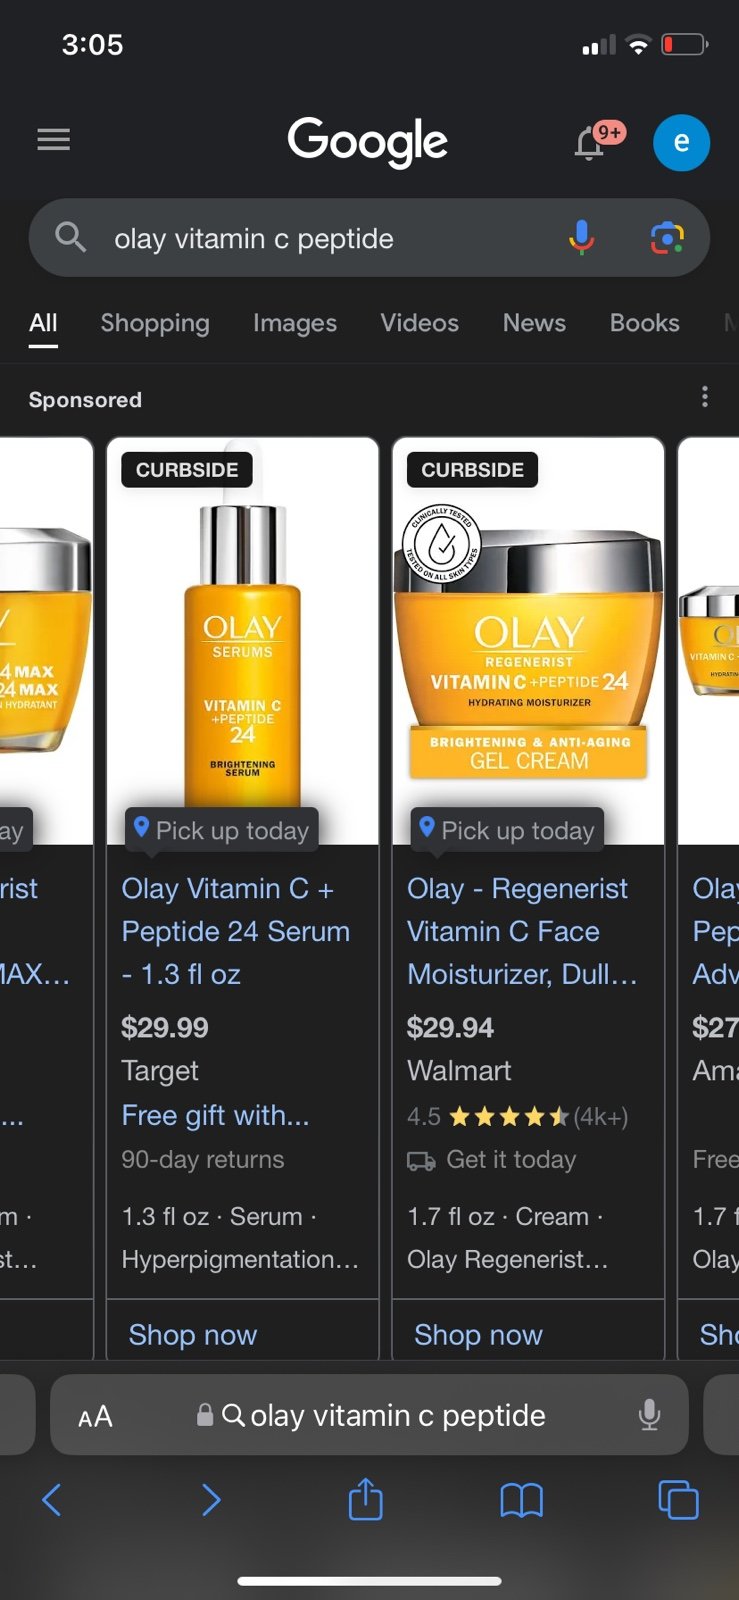Screen dimensions: 739x1600
Task: Tap the Safari share icon
Action: (x=365, y=1499)
